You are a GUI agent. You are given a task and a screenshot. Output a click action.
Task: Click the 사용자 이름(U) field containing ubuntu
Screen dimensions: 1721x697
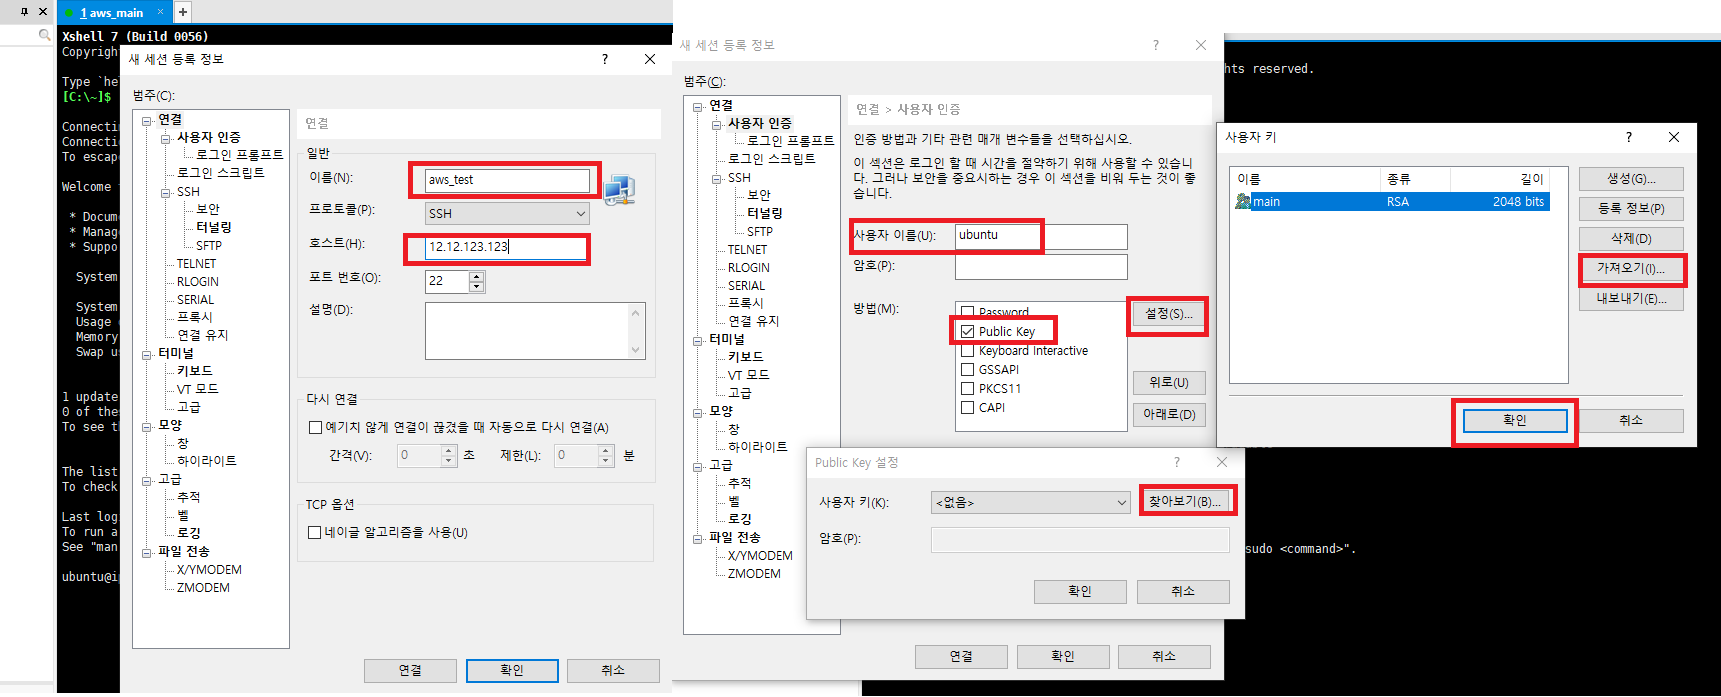[x=1041, y=236]
